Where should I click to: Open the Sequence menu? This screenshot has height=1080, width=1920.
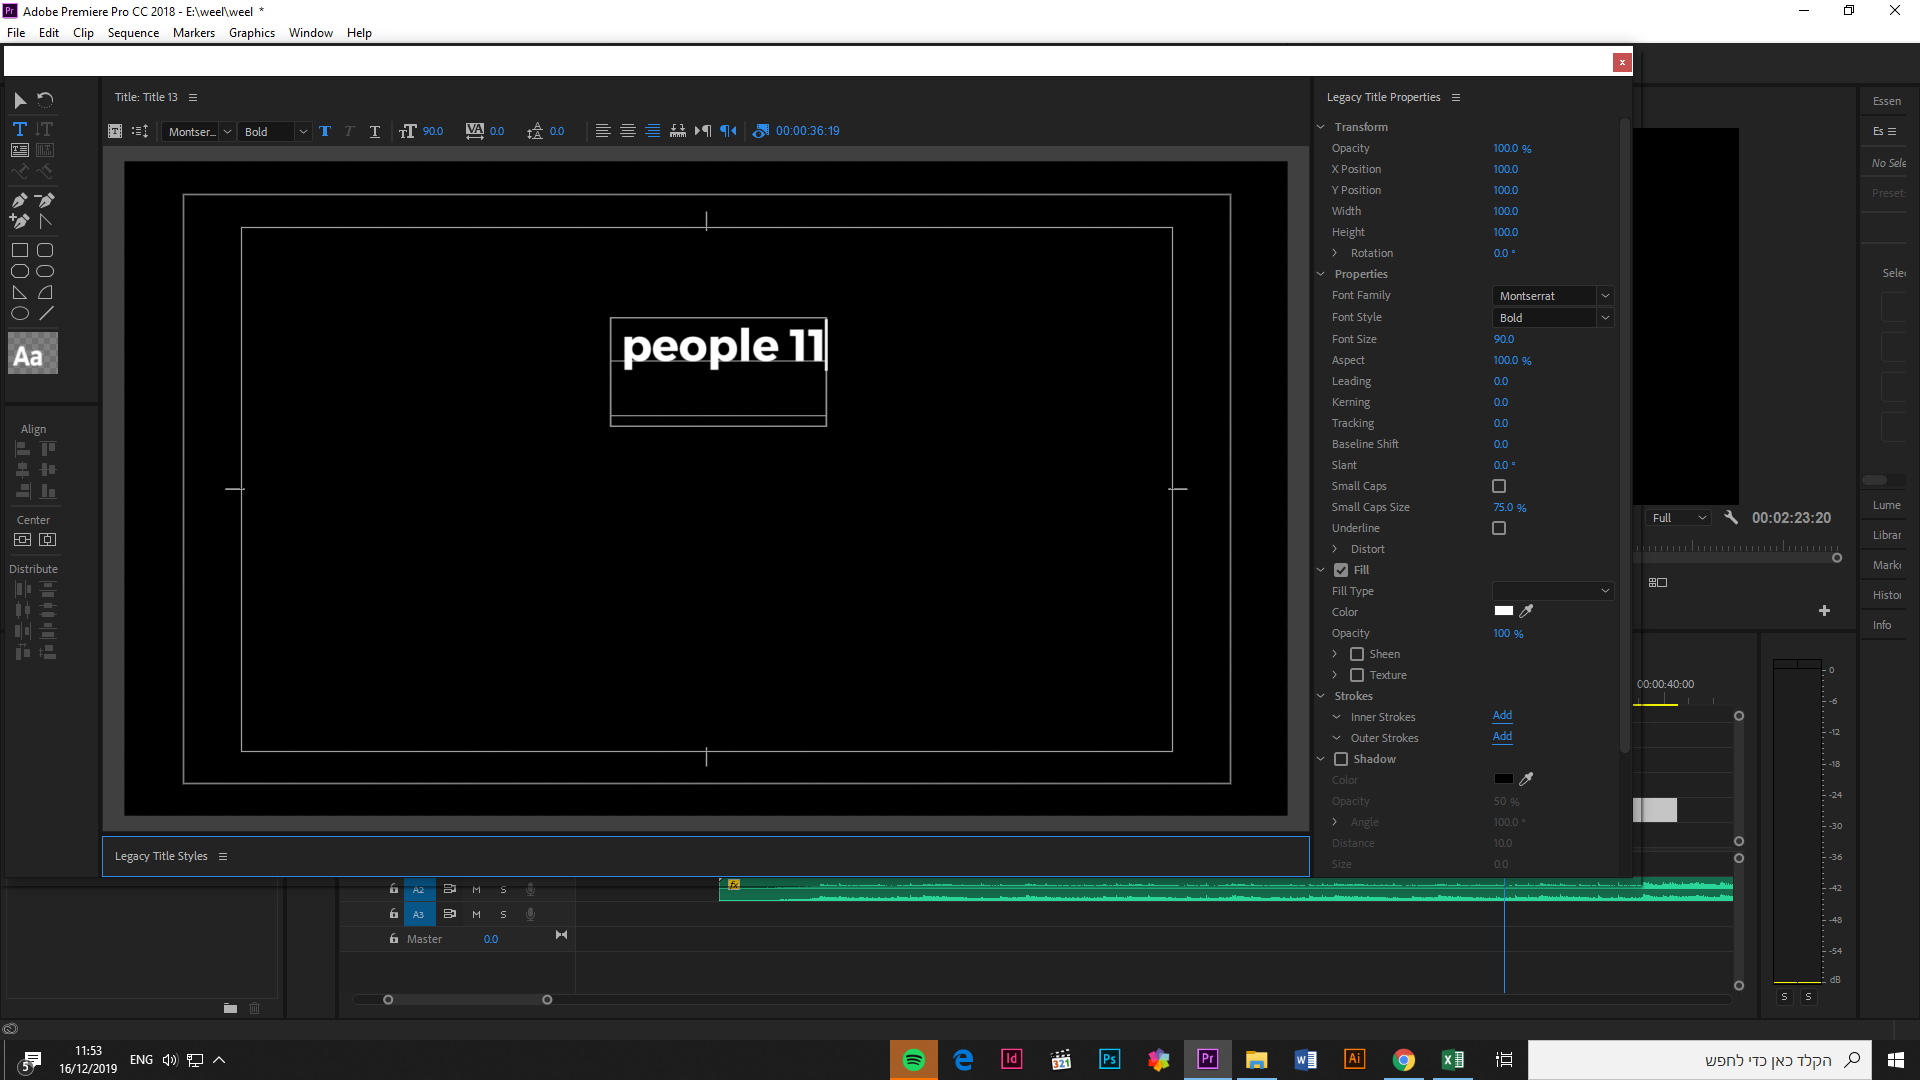click(x=133, y=33)
